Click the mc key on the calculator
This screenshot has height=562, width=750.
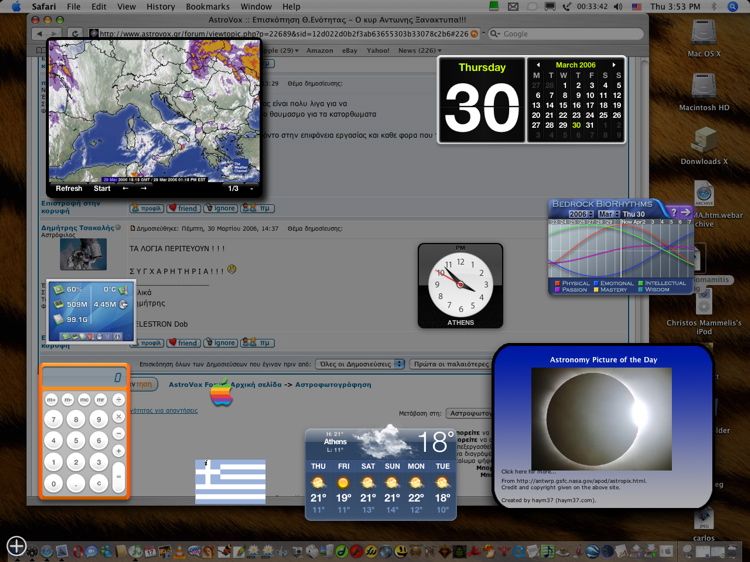point(84,399)
